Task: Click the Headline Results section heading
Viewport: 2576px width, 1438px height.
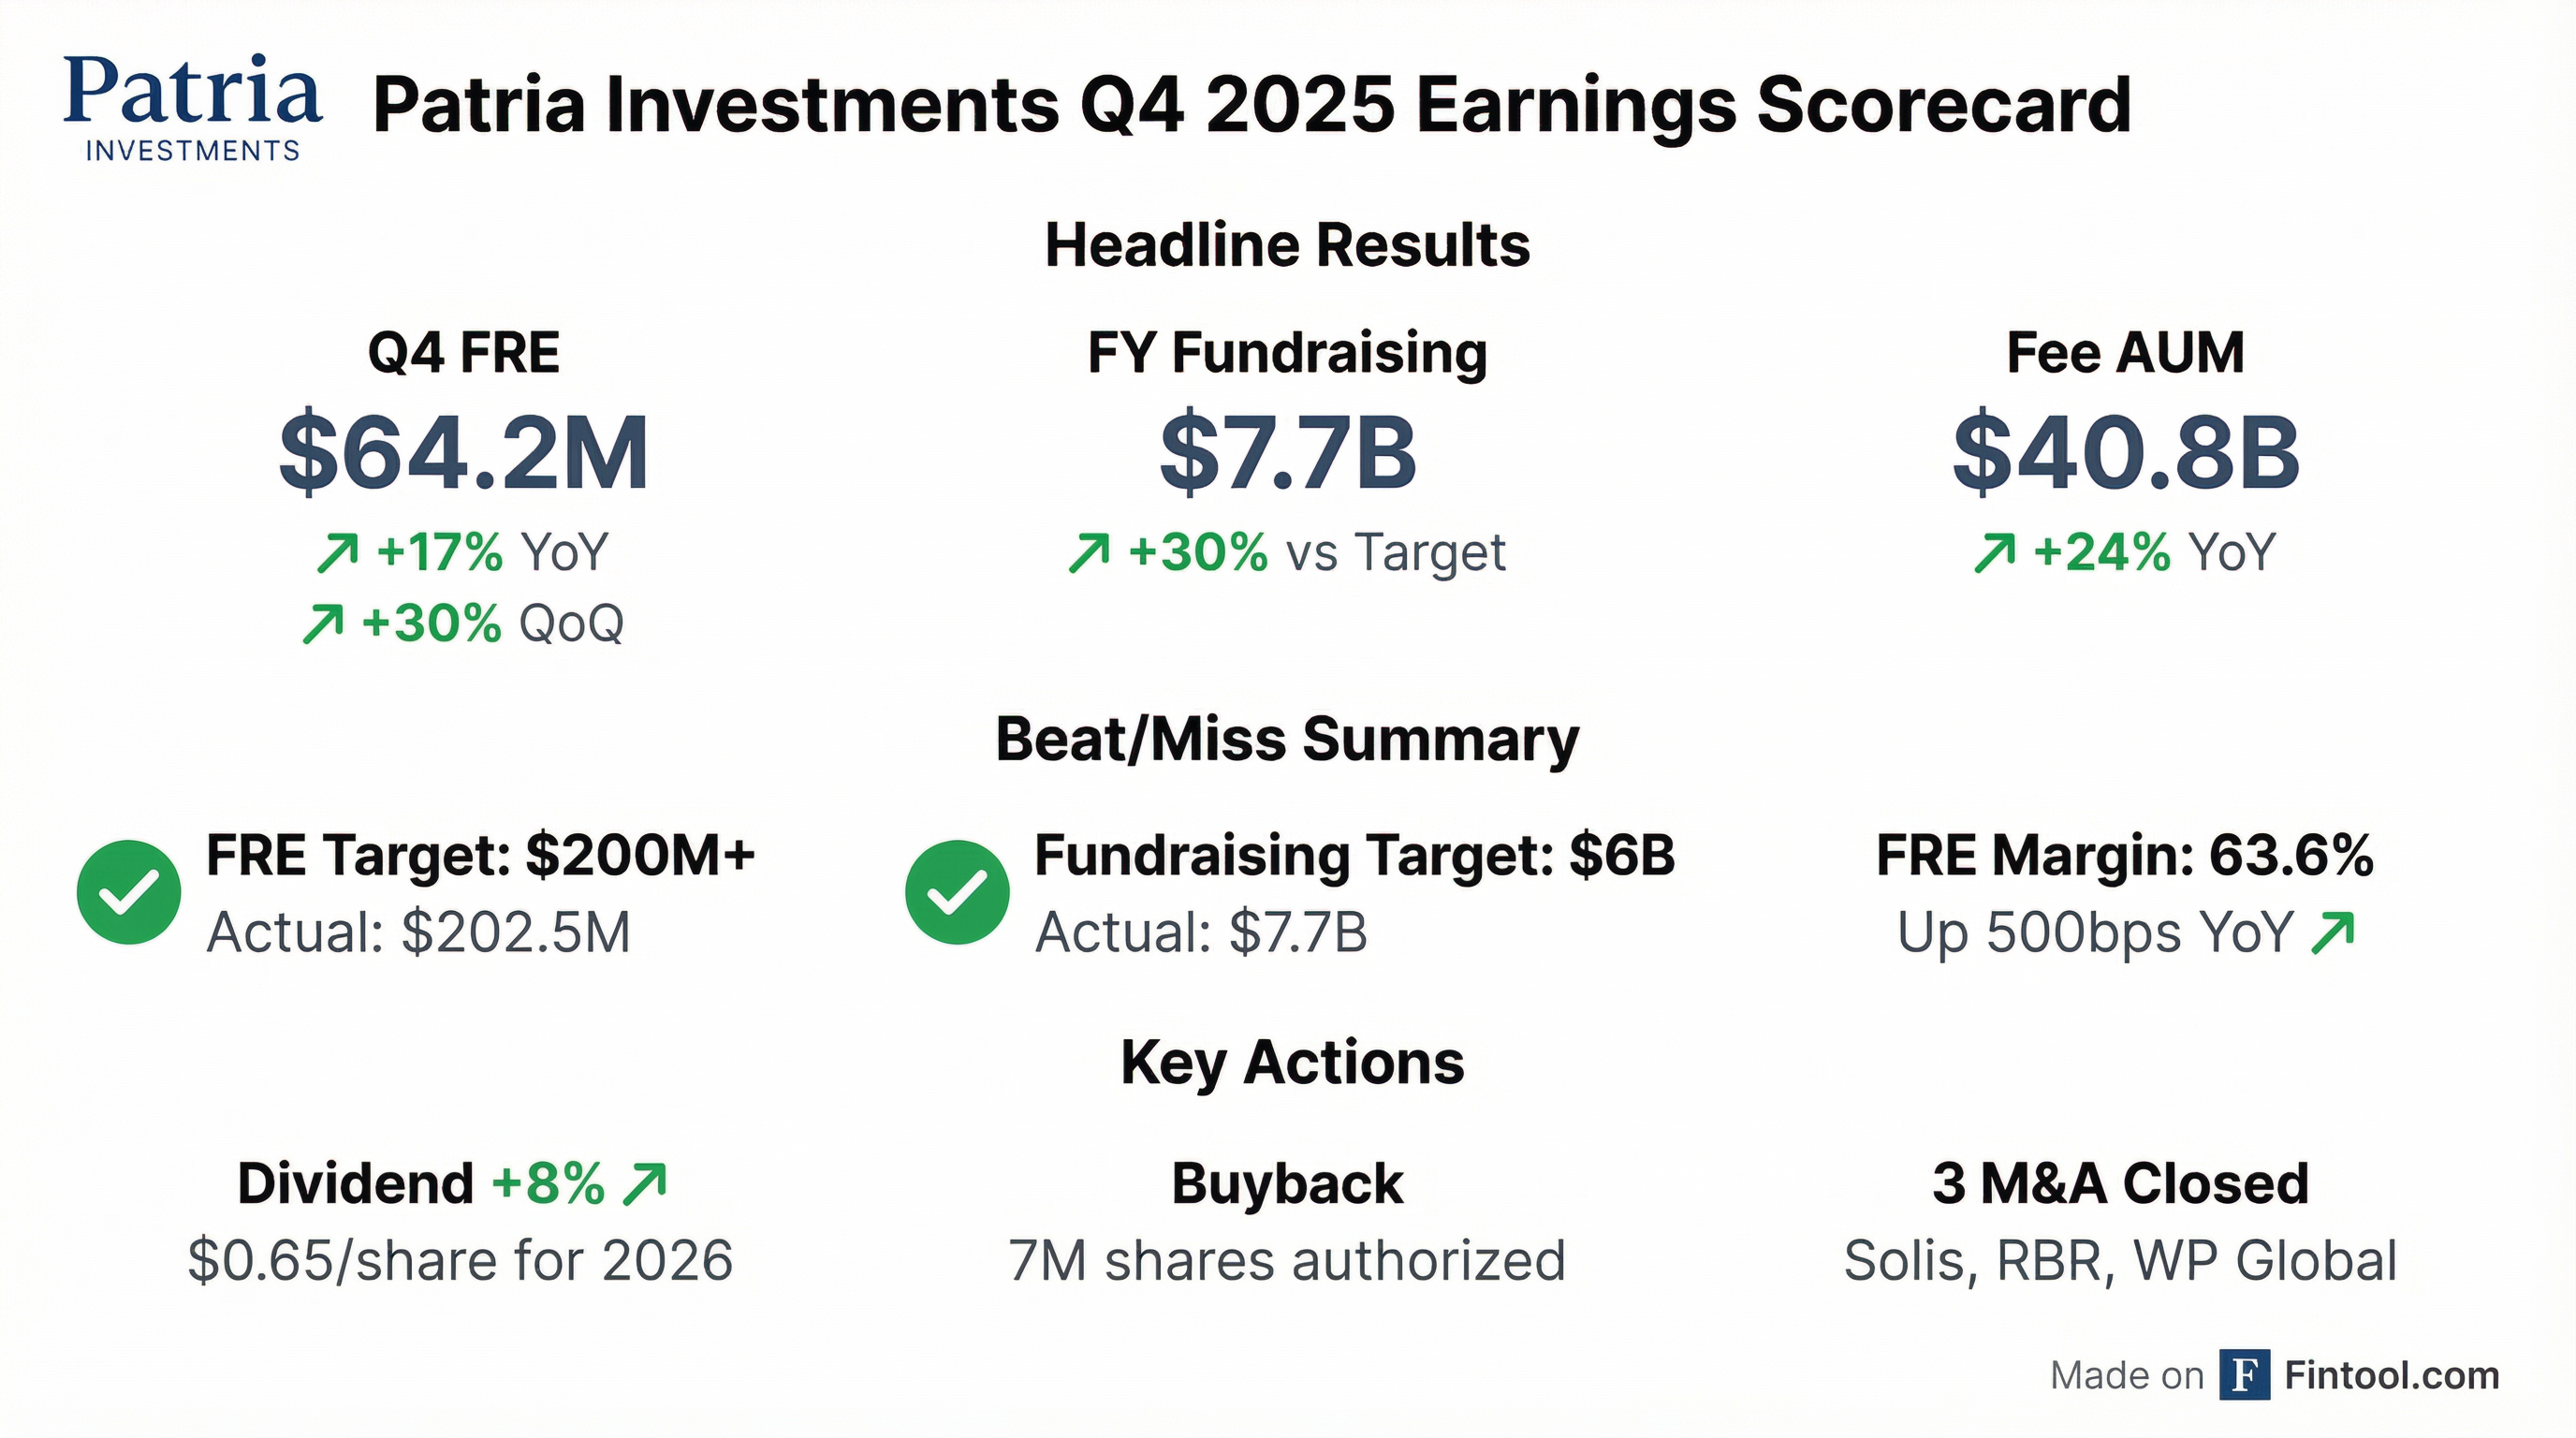Action: [x=1287, y=245]
